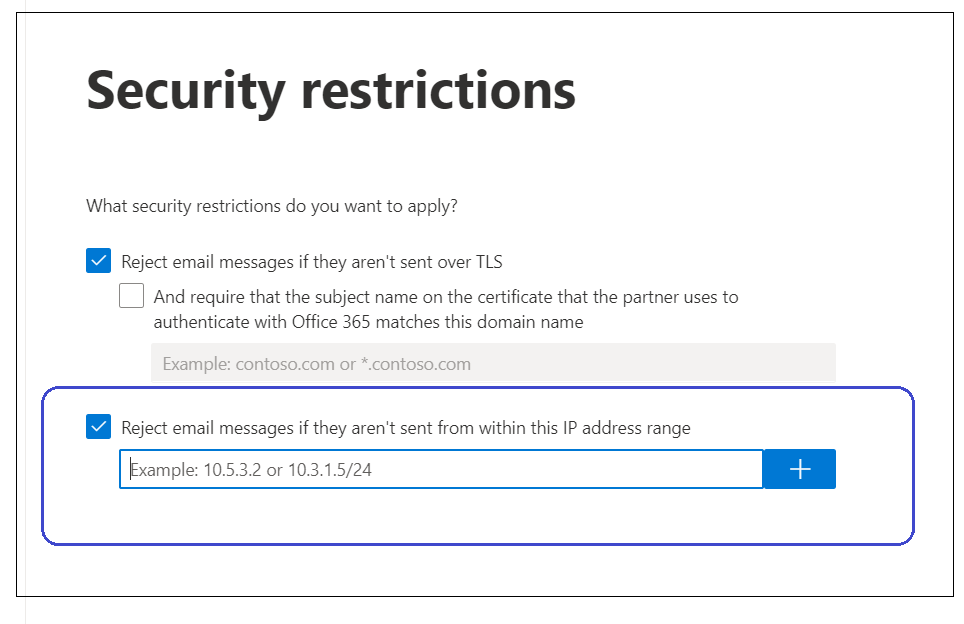Click the 'And require that the subject name' label

[x=445, y=297]
